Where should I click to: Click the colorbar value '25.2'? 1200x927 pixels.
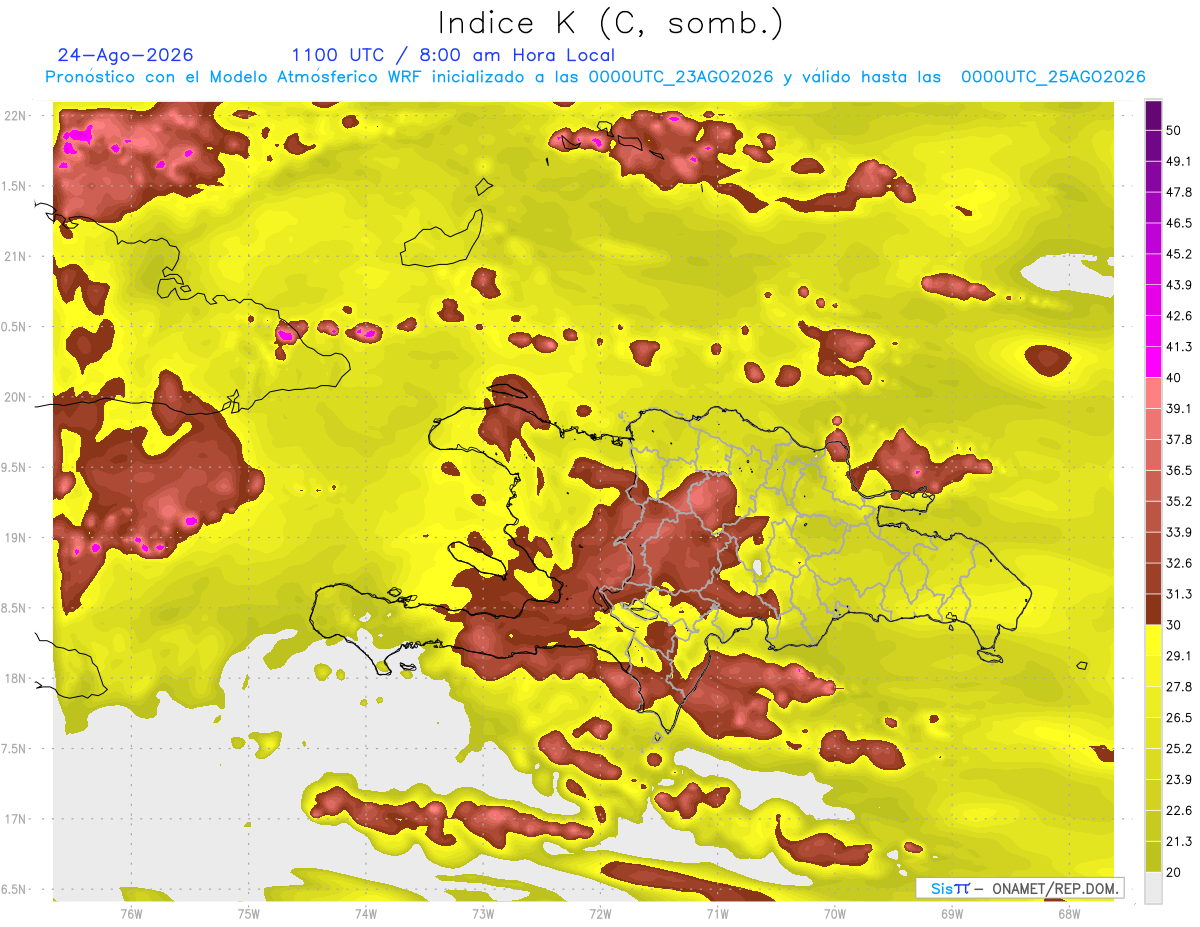(1179, 748)
